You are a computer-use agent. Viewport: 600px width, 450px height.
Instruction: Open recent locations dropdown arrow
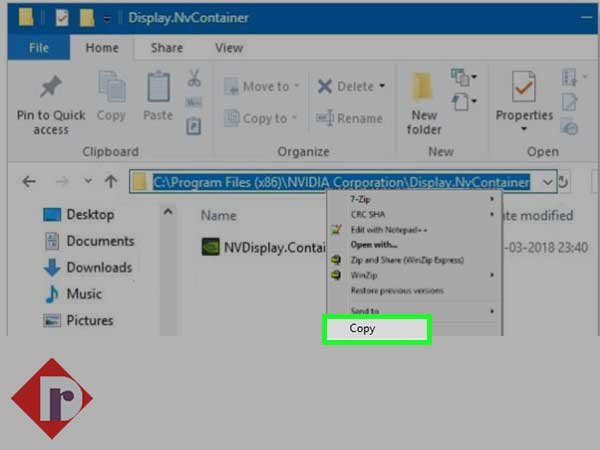88,181
